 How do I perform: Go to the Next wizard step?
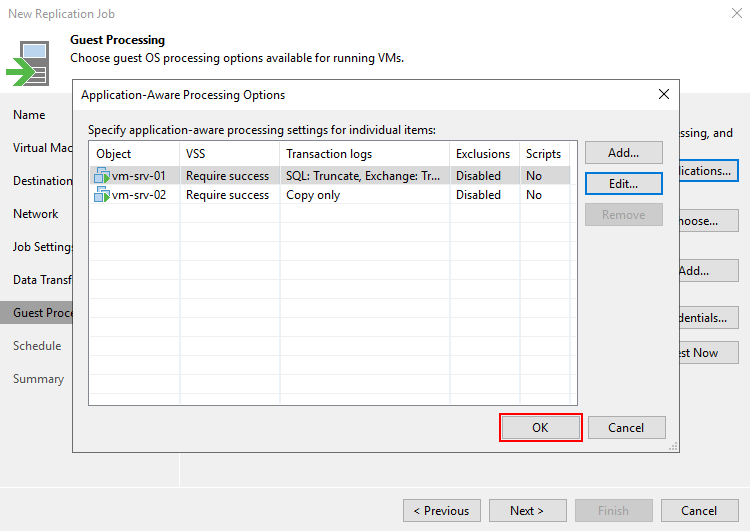click(x=527, y=510)
